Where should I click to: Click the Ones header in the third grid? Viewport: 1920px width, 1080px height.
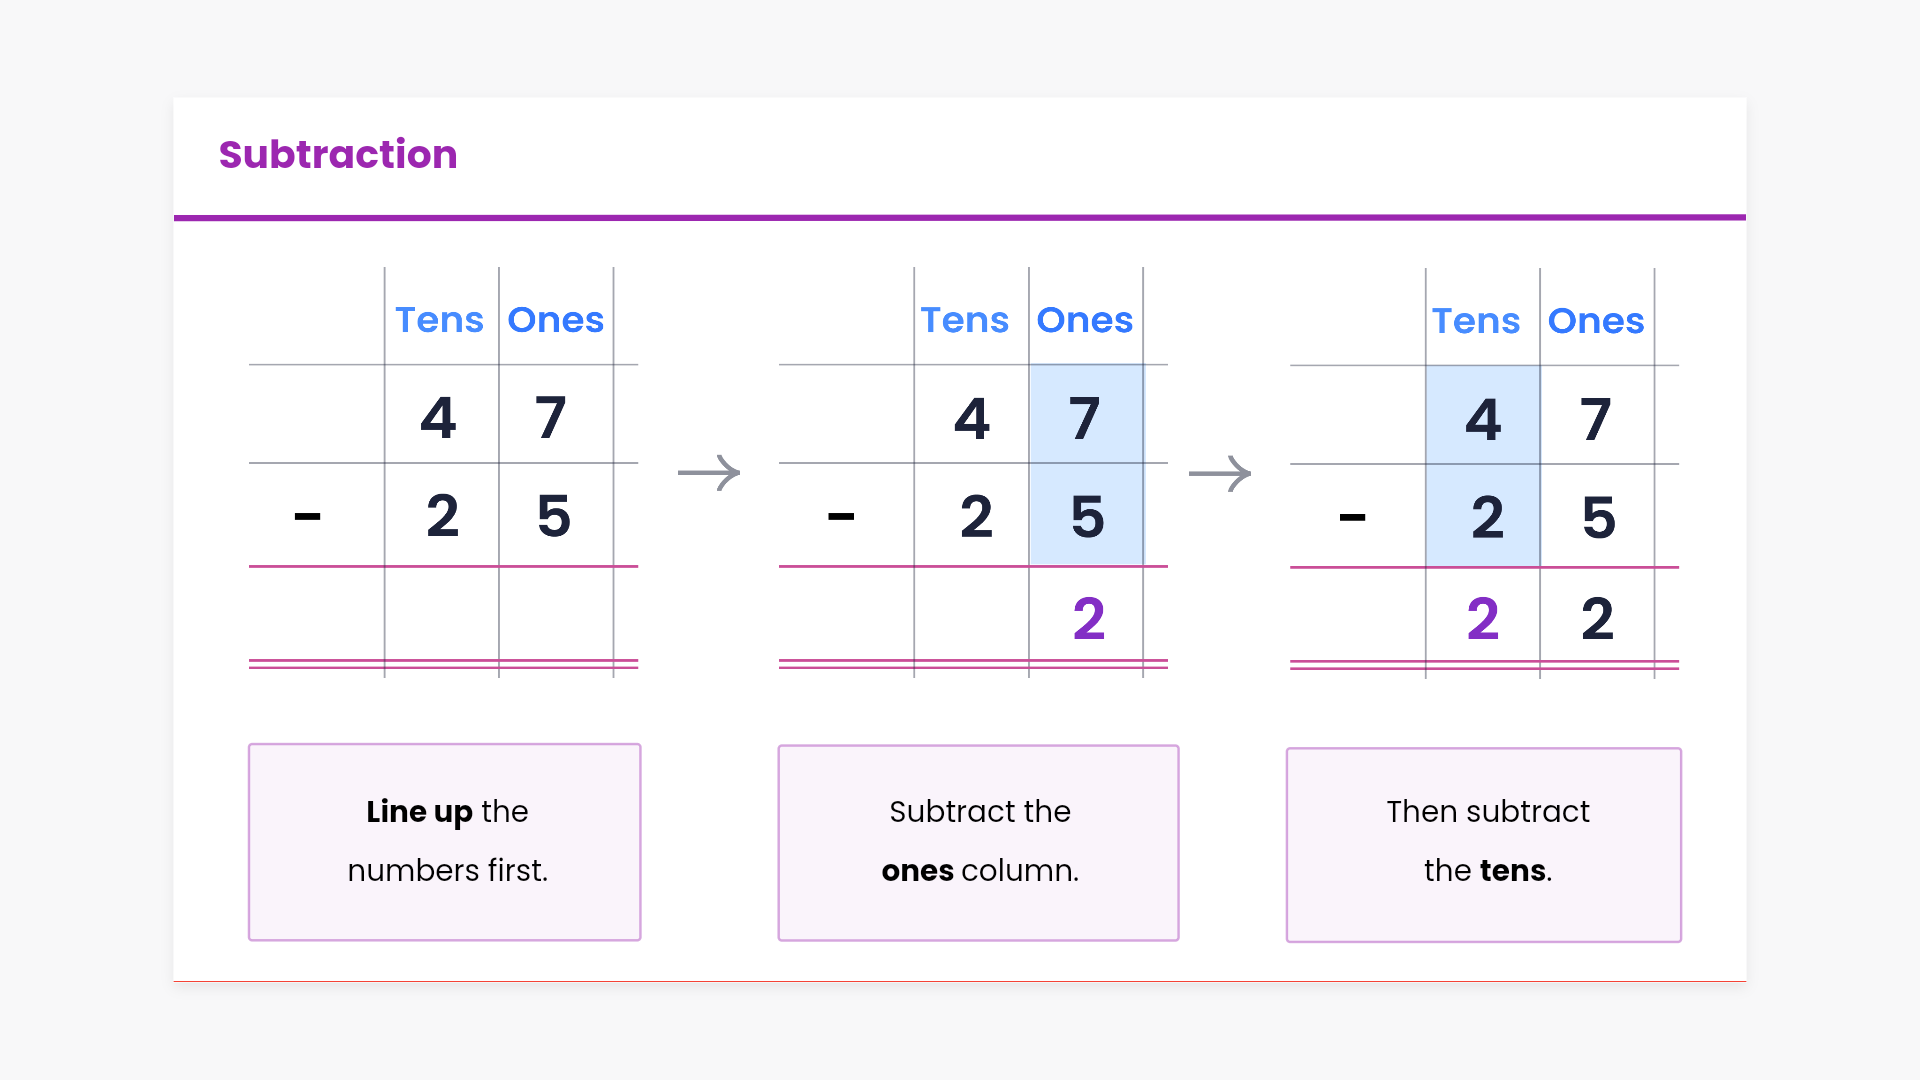1595,321
